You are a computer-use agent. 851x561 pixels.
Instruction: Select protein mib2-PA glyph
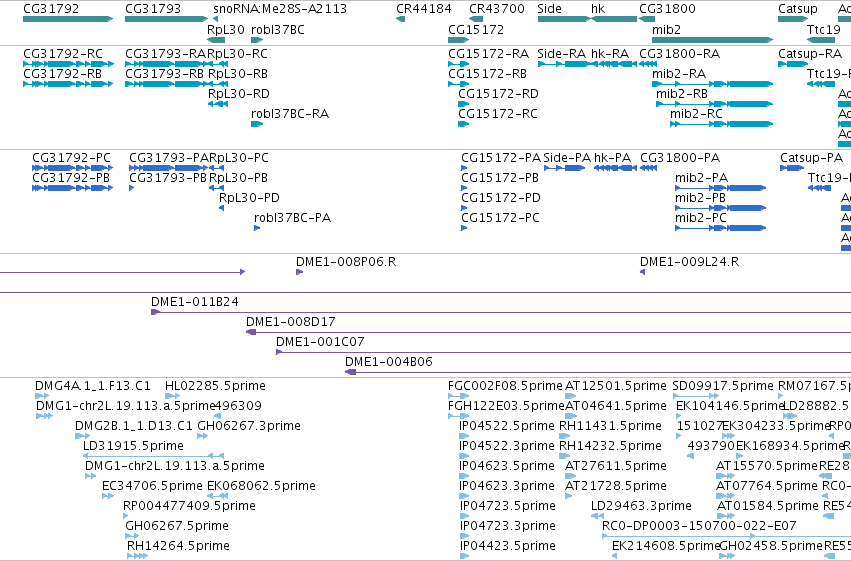coord(721,188)
